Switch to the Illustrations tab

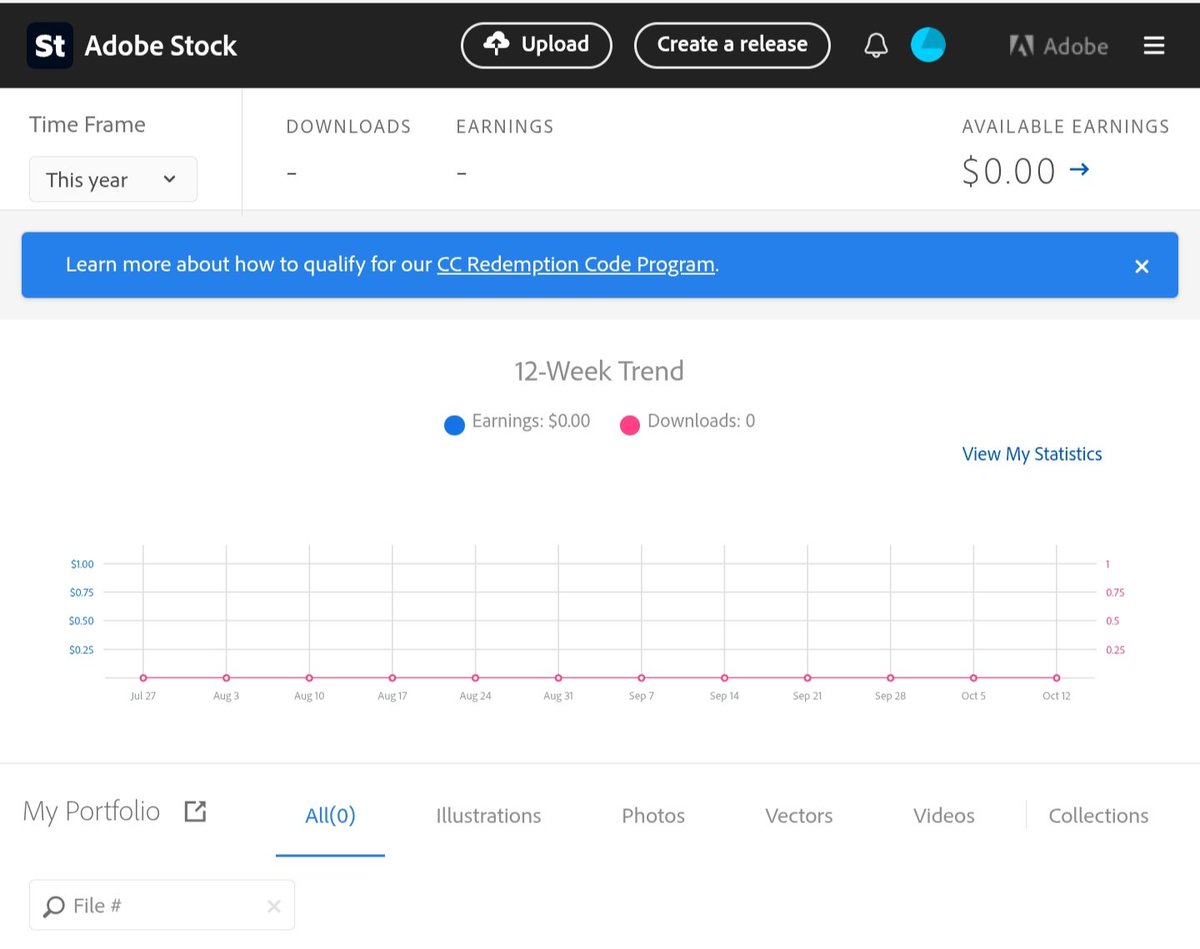point(488,816)
